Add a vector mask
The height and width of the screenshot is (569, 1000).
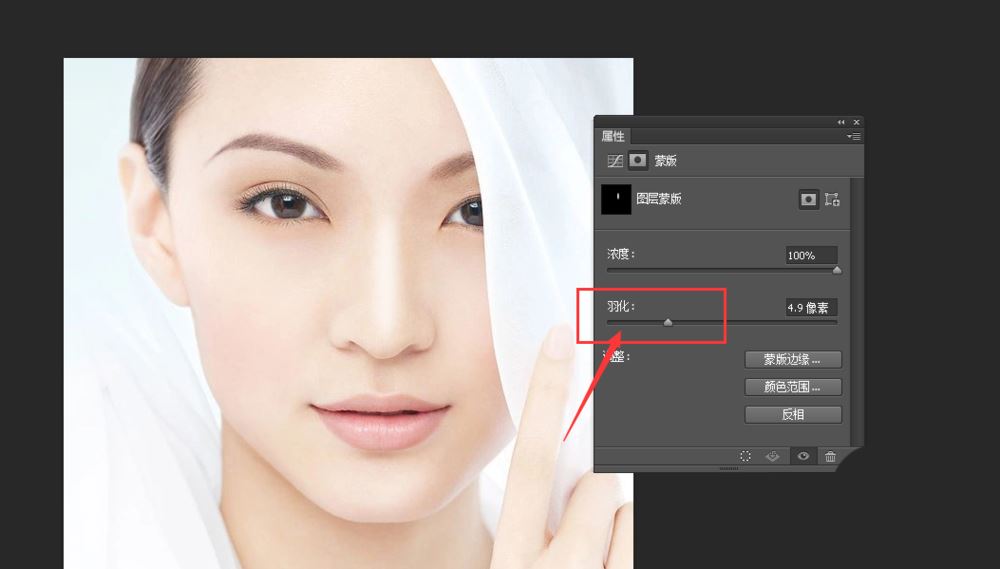832,199
